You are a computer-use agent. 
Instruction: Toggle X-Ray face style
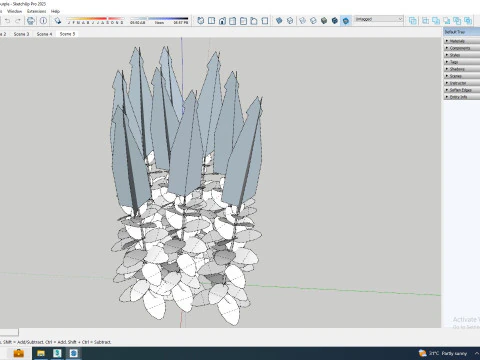(x=279, y=21)
